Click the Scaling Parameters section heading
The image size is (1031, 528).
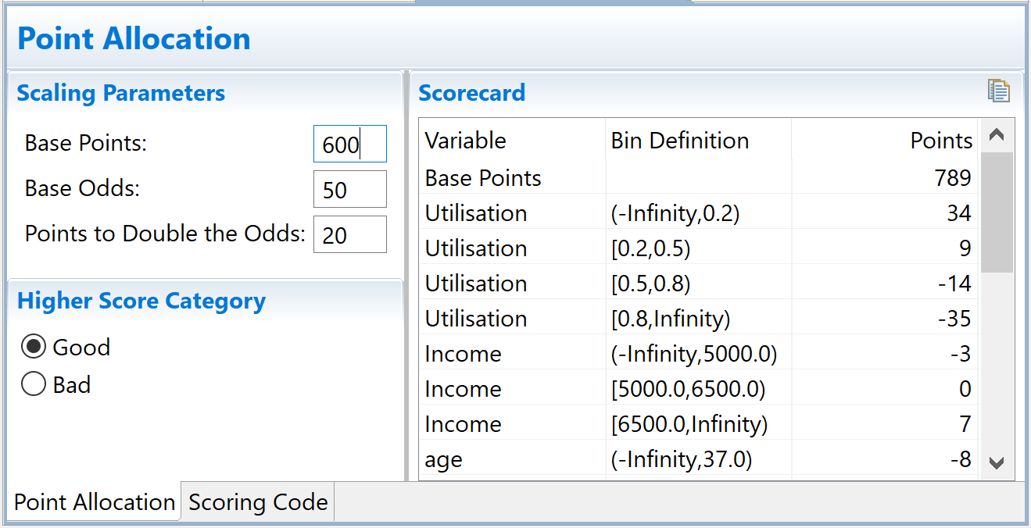coord(121,93)
